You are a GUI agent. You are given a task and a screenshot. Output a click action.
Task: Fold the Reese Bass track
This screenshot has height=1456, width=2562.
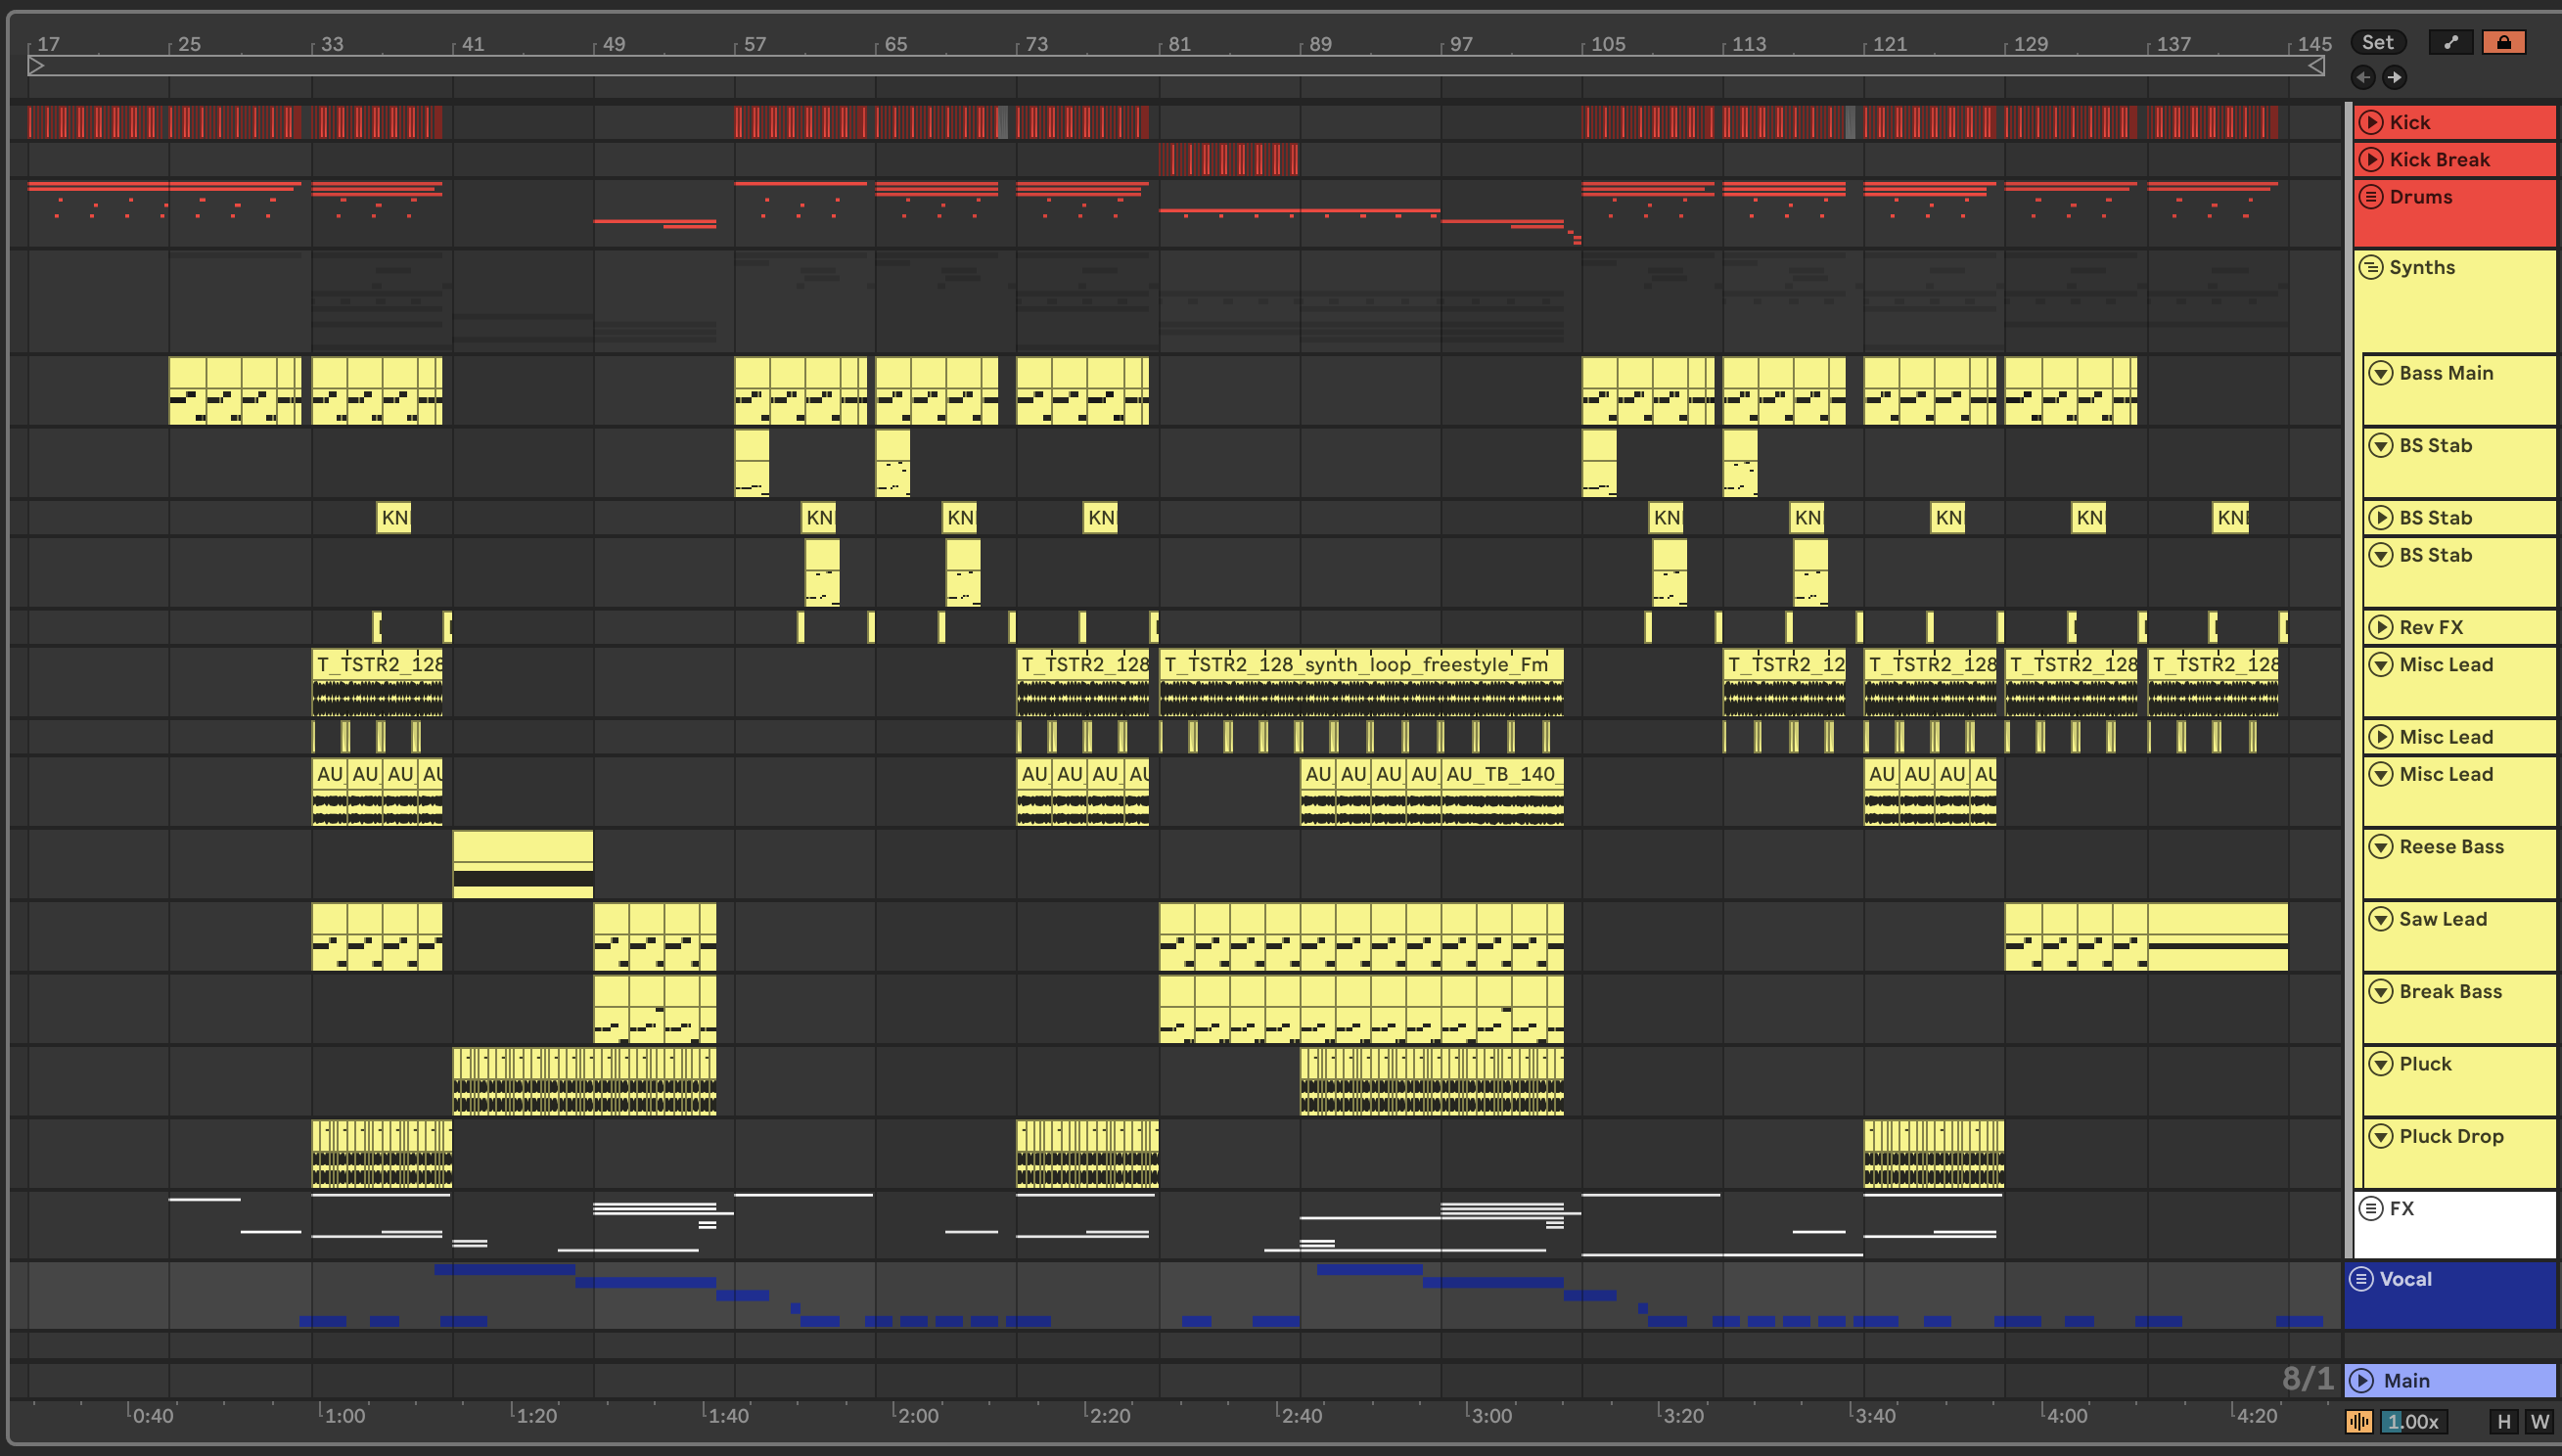[2381, 847]
